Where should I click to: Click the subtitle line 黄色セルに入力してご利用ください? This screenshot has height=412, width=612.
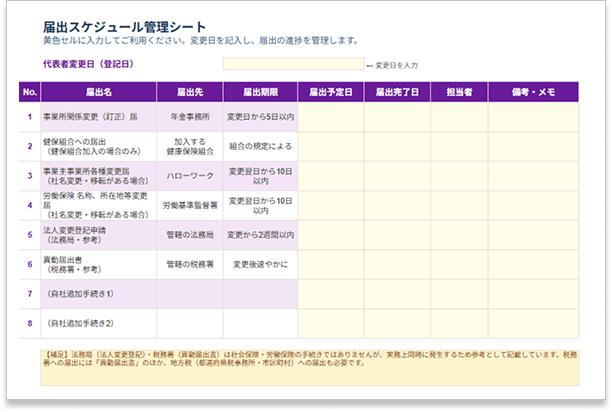tap(201, 41)
